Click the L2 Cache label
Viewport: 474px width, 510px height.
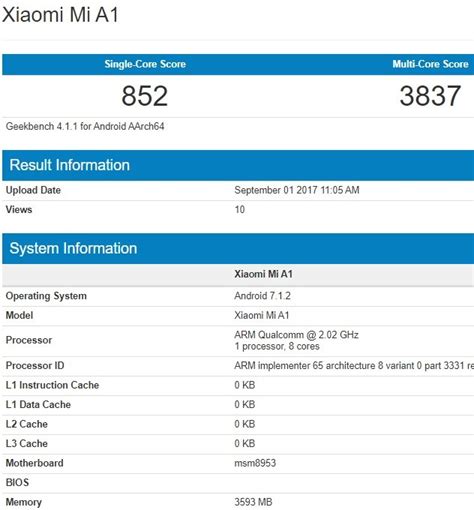click(x=27, y=424)
